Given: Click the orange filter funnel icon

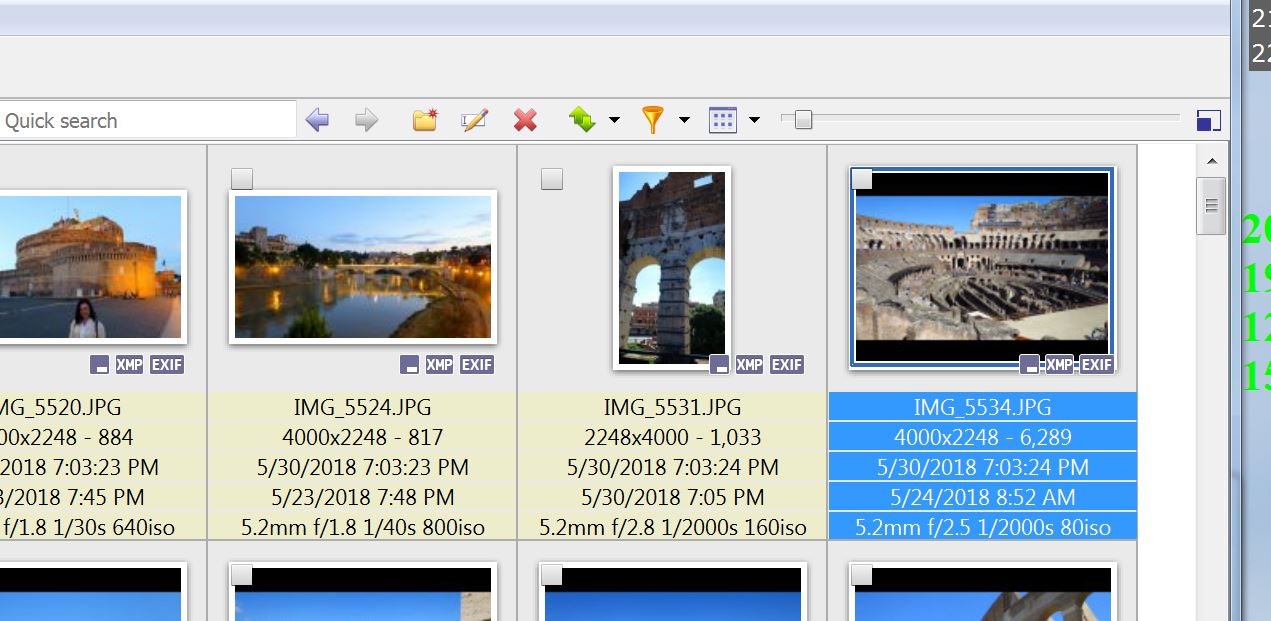Looking at the screenshot, I should click(x=653, y=120).
